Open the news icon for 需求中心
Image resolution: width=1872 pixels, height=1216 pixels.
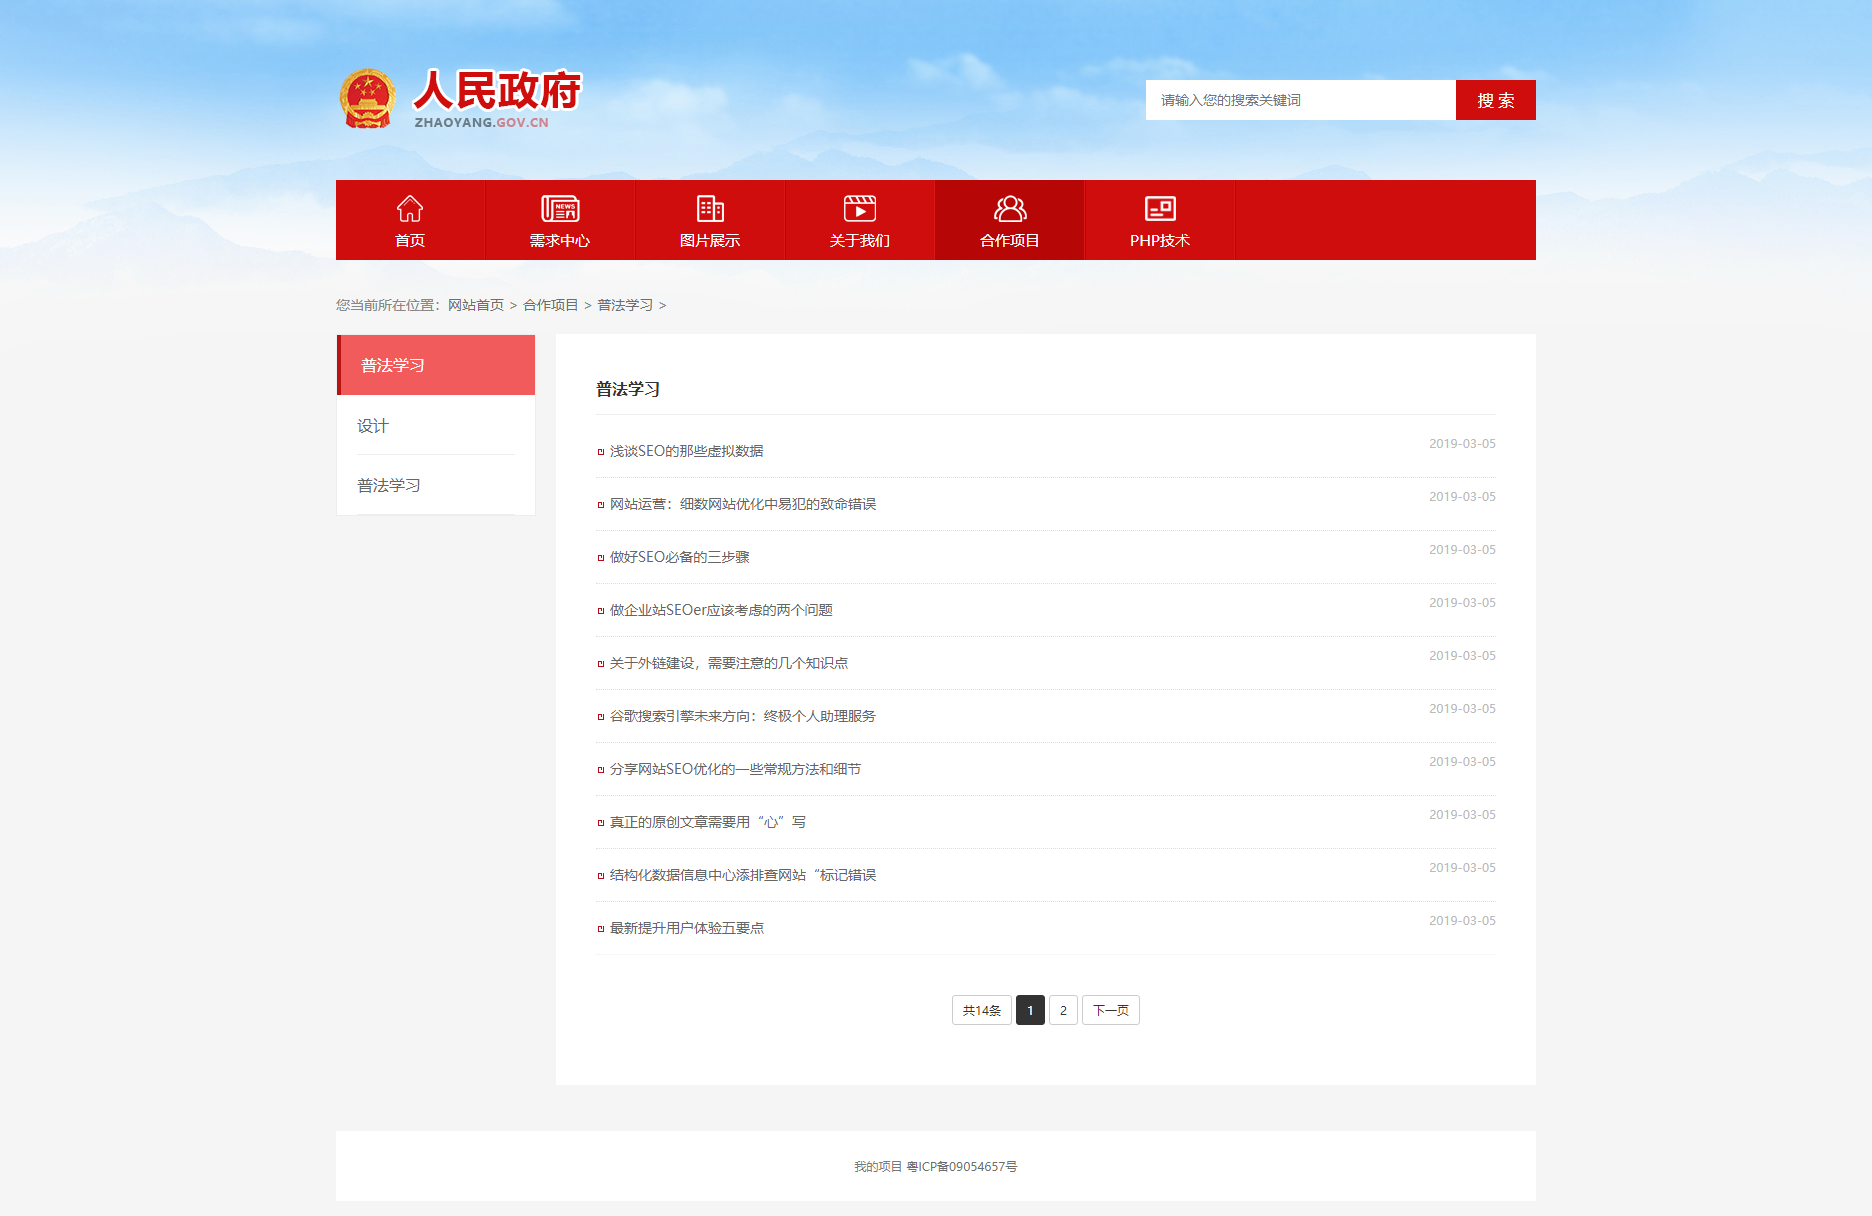[x=560, y=208]
